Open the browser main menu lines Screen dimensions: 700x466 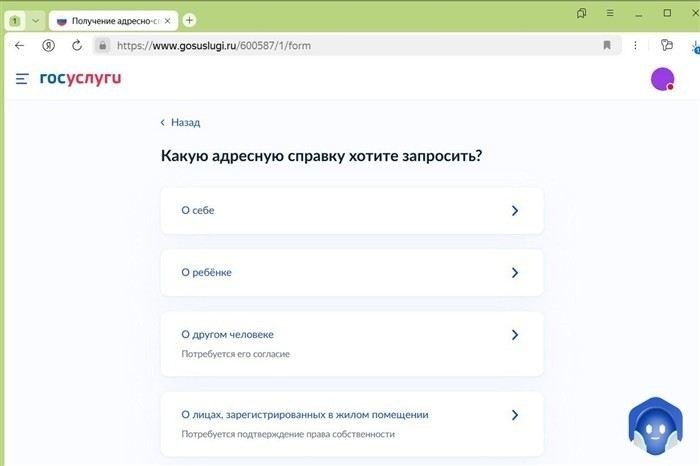[x=610, y=13]
